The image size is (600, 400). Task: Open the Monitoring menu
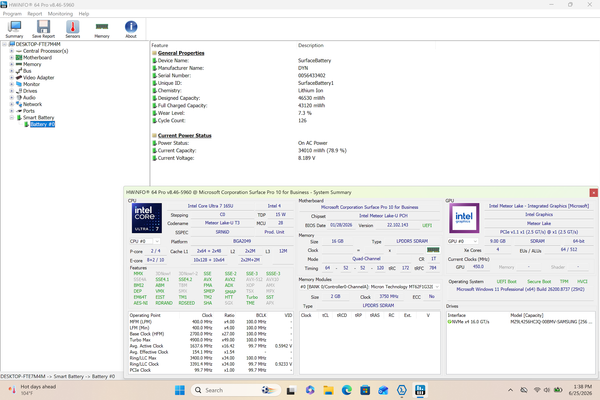coord(60,14)
